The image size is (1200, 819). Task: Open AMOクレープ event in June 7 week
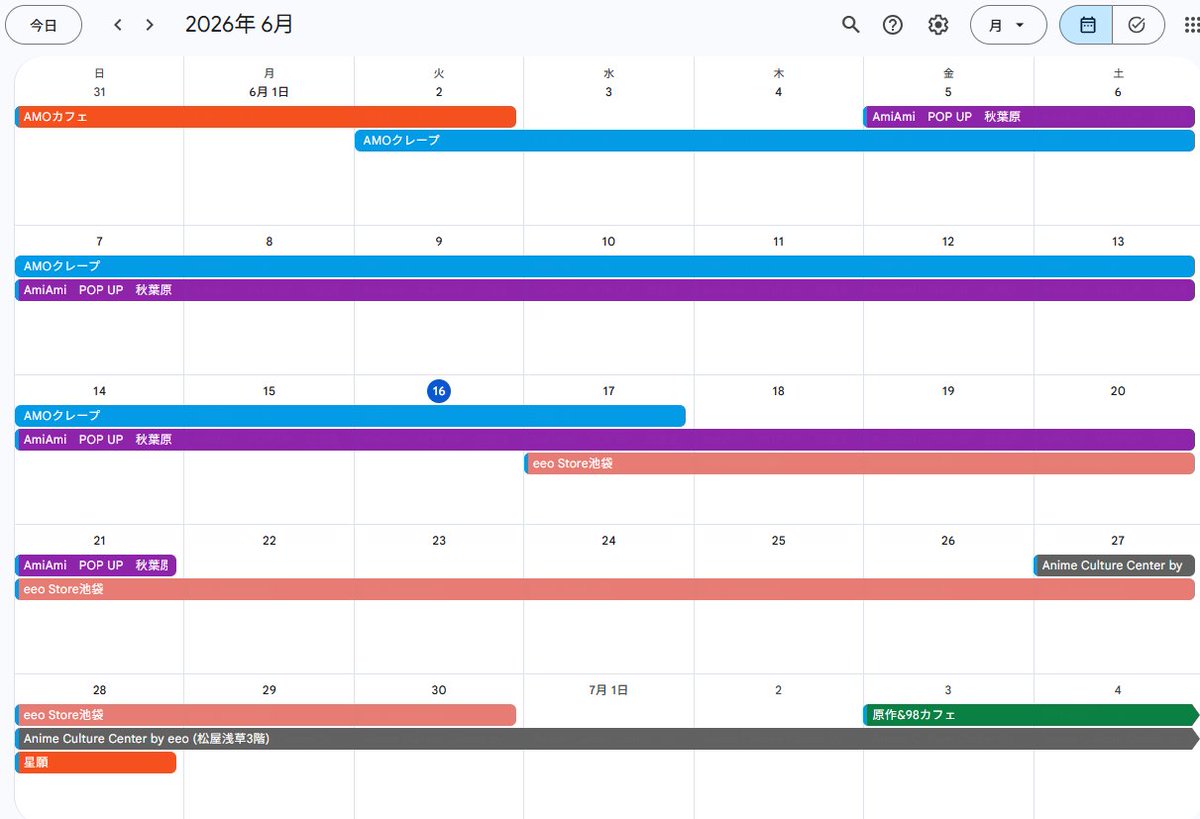(605, 267)
